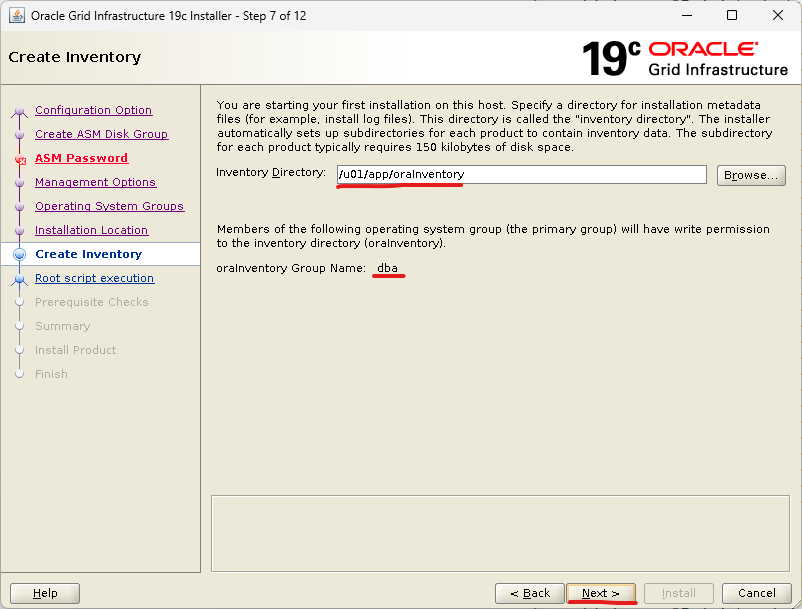Click the Create Inventory current step bullet

19,255
